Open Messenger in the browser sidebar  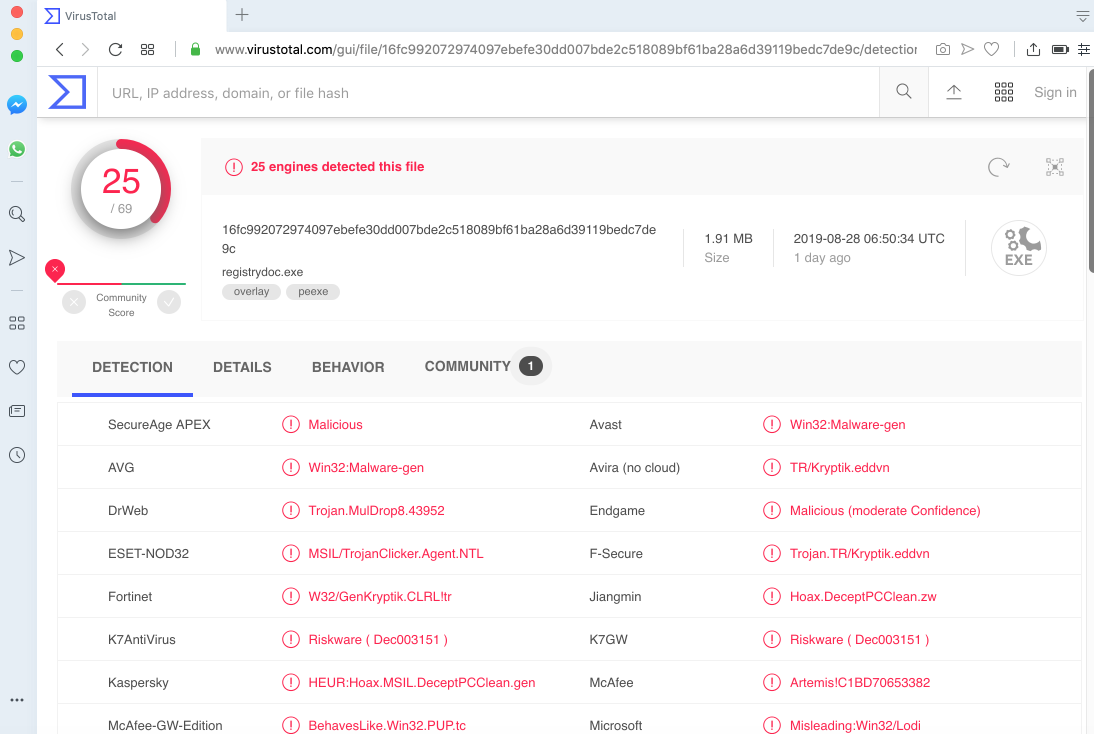(17, 104)
